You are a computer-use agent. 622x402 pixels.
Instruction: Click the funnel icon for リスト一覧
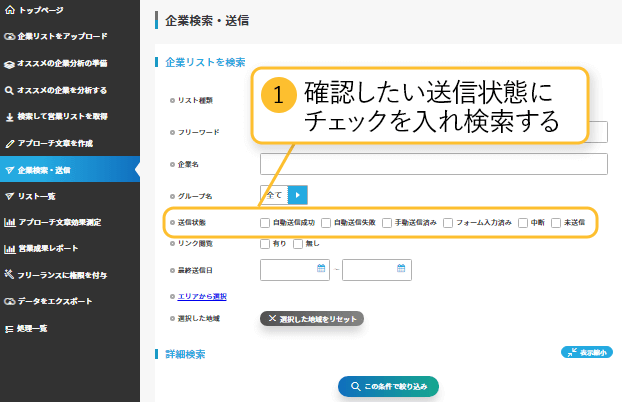pyautogui.click(x=10, y=196)
